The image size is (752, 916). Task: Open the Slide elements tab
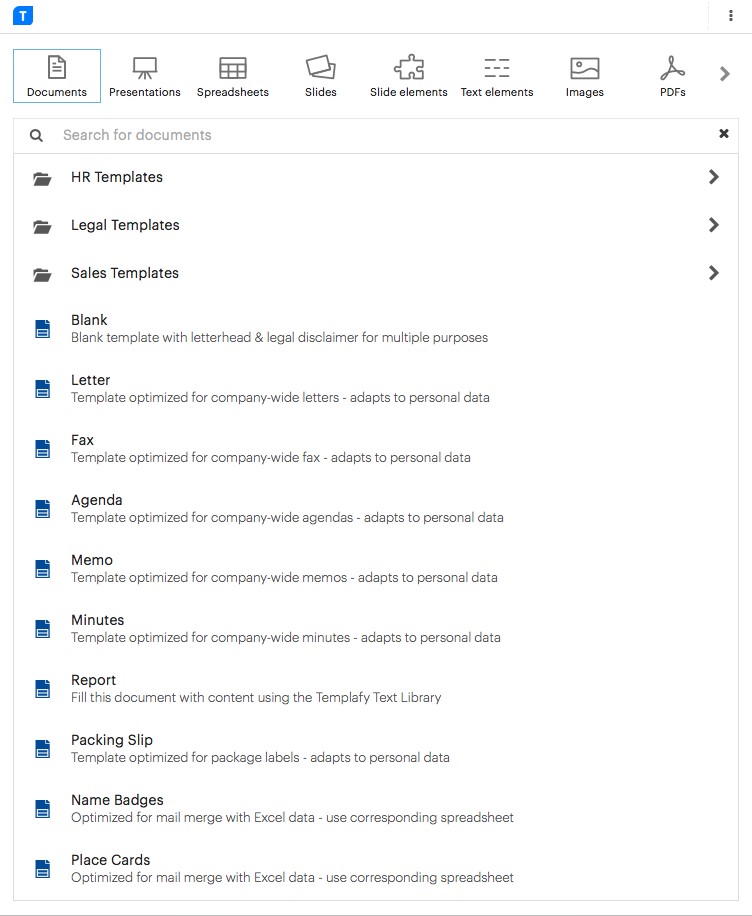(x=408, y=76)
